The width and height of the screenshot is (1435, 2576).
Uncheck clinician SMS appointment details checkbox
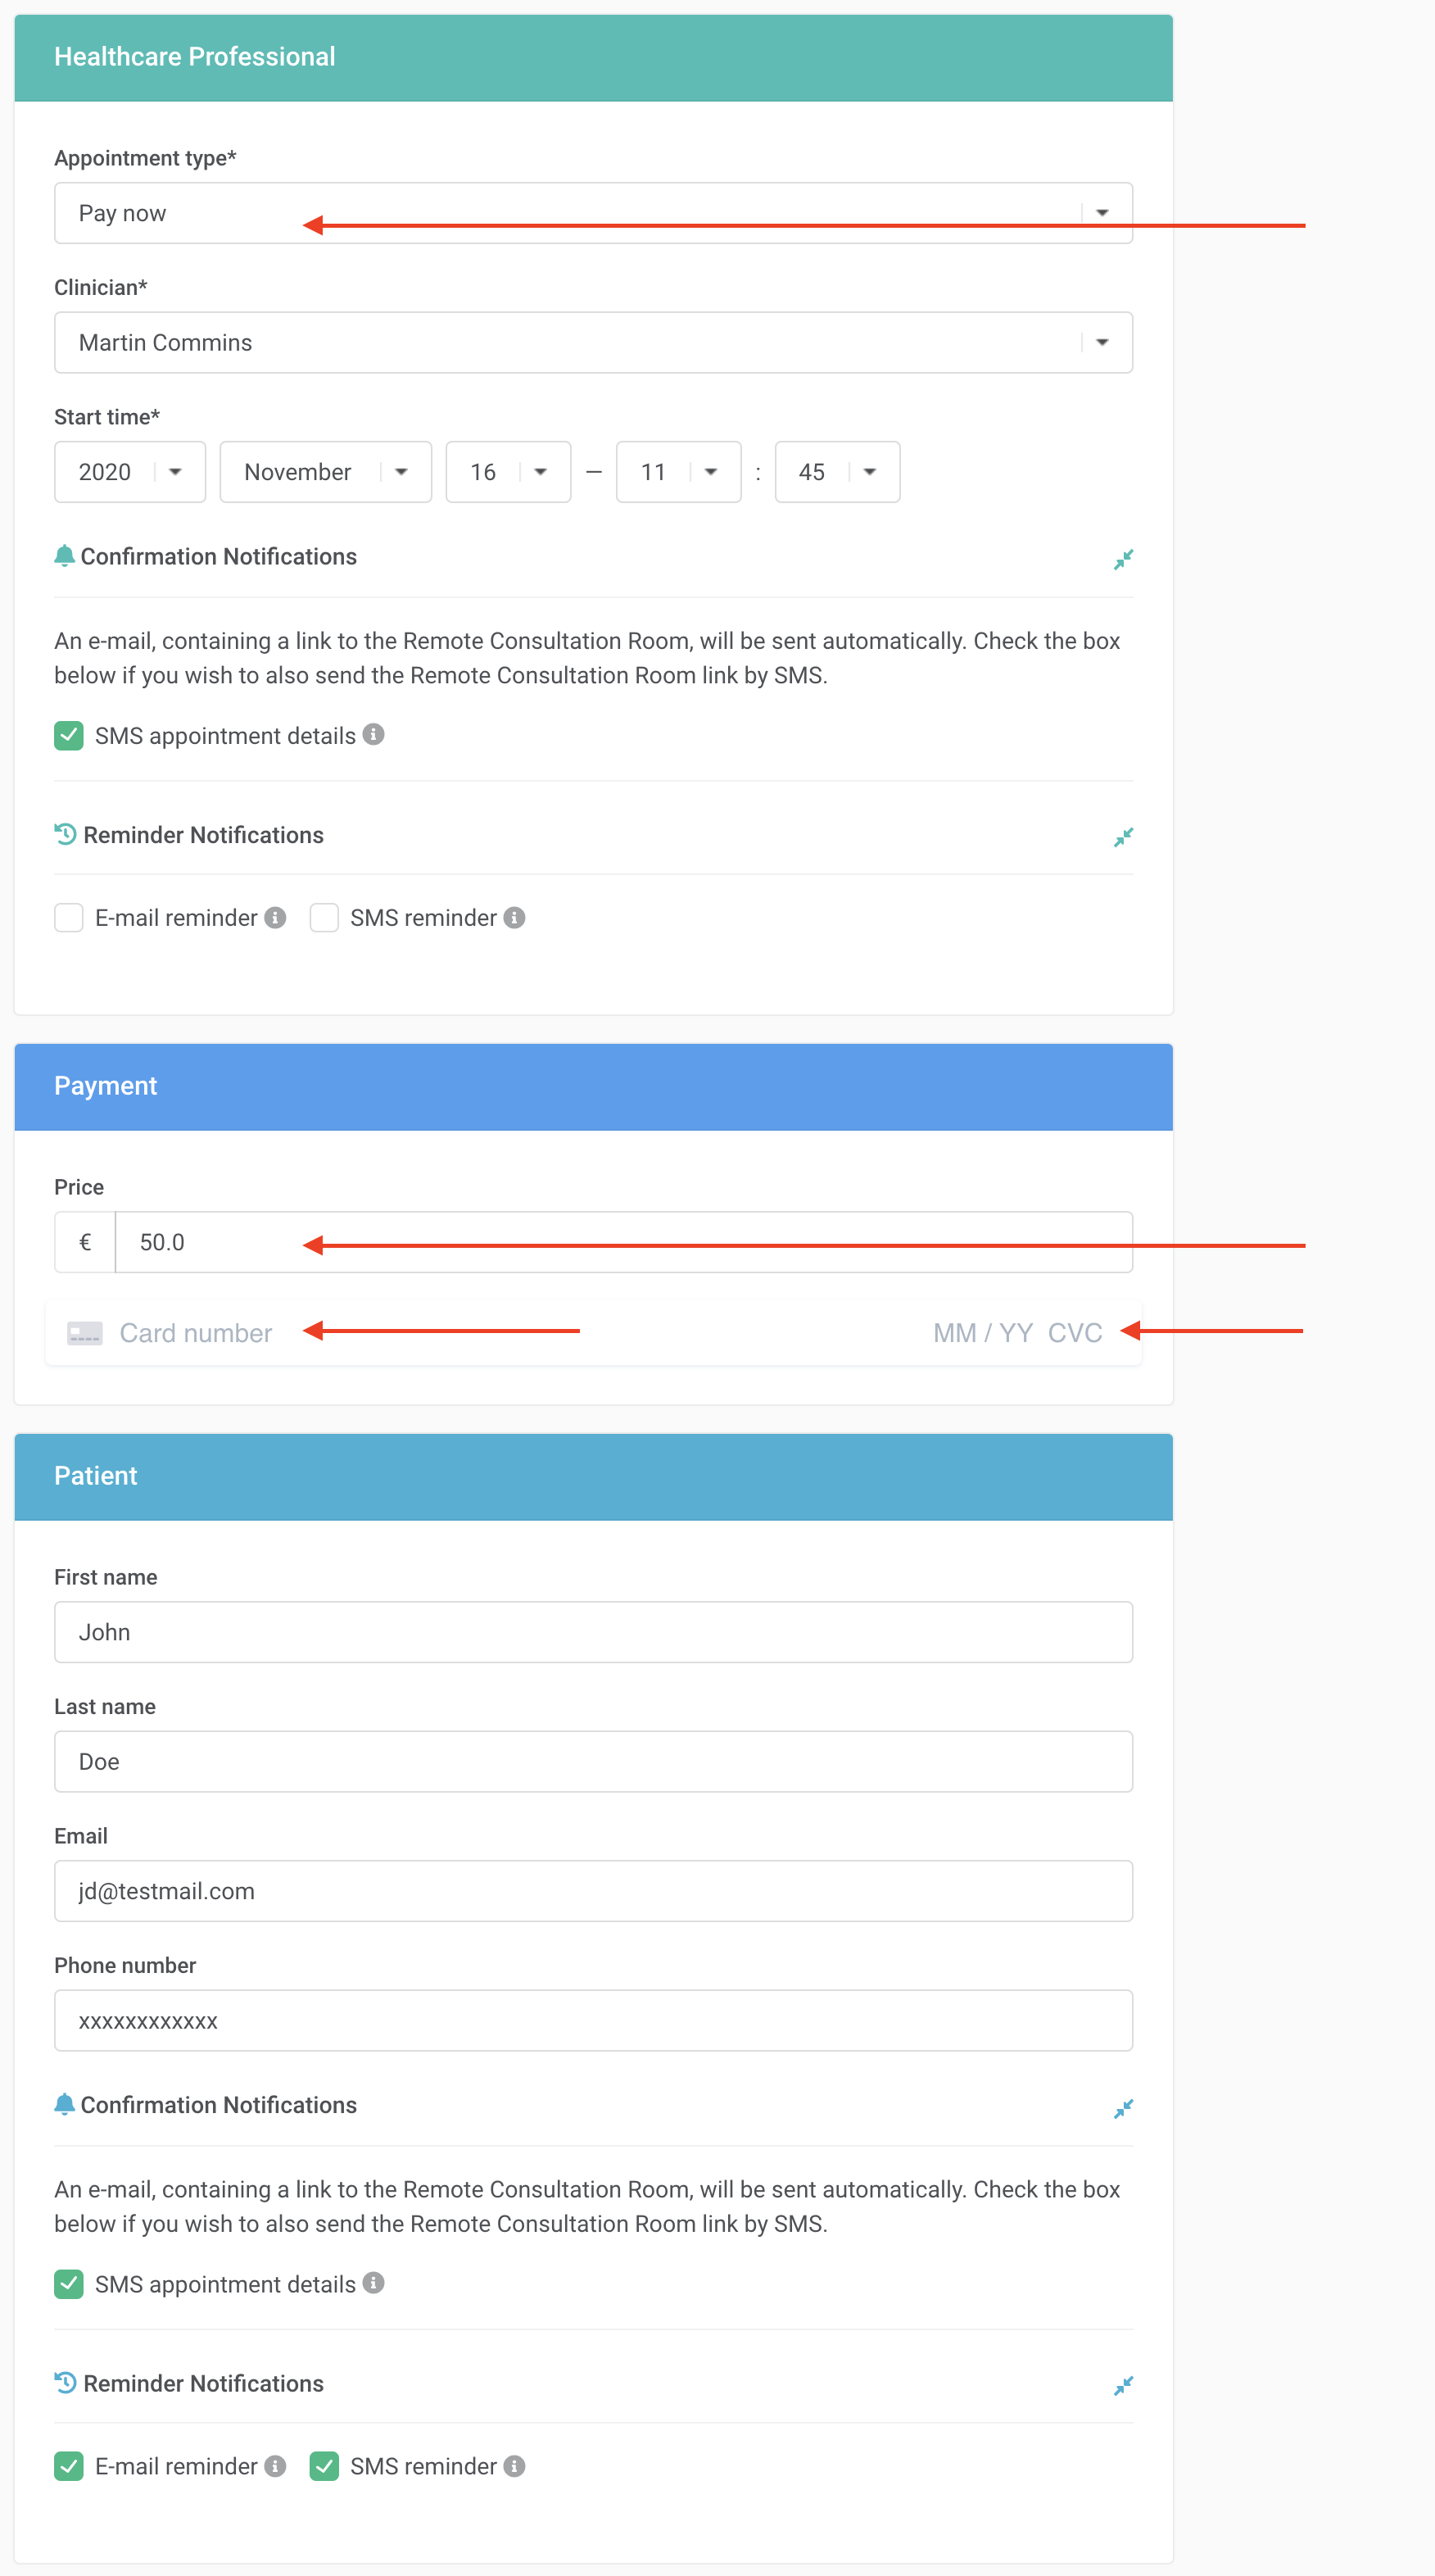point(69,736)
